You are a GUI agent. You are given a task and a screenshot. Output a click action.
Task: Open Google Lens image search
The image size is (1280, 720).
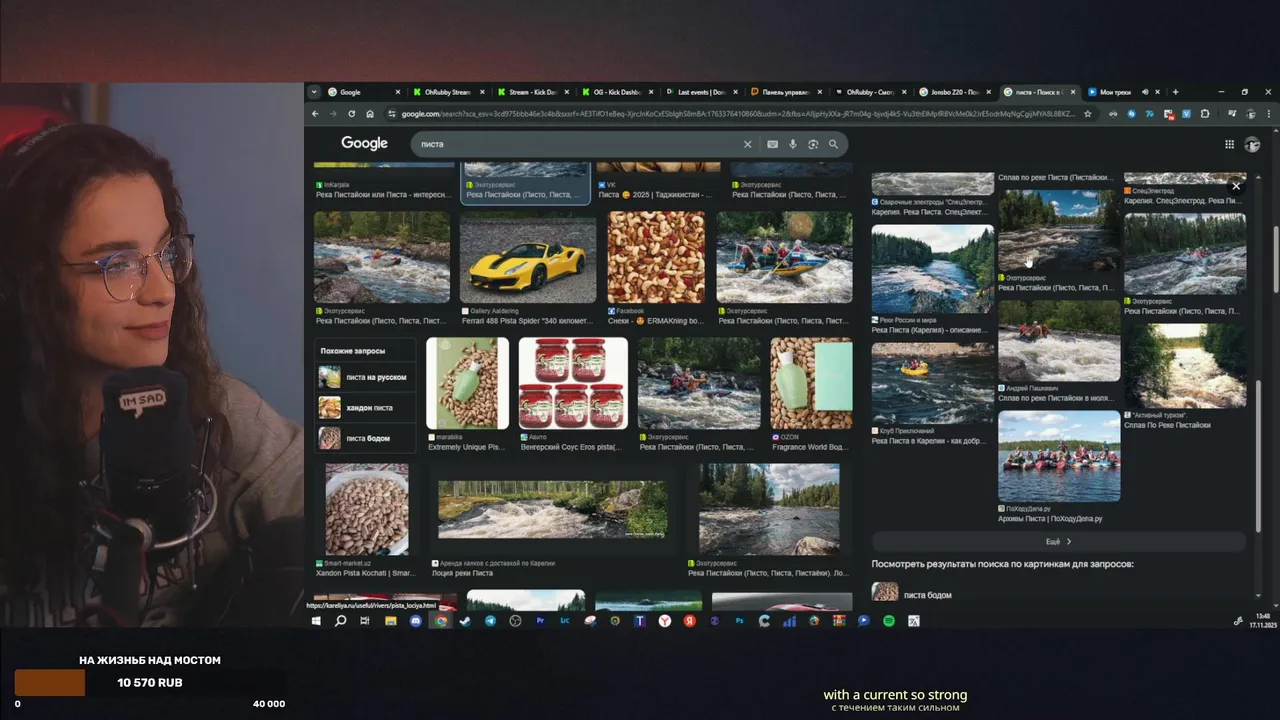pos(813,144)
